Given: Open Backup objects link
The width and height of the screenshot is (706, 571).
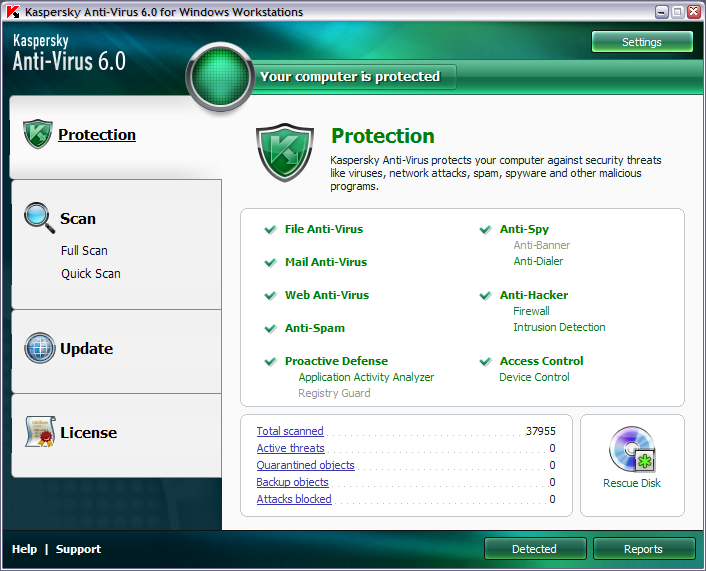Looking at the screenshot, I should tap(292, 482).
